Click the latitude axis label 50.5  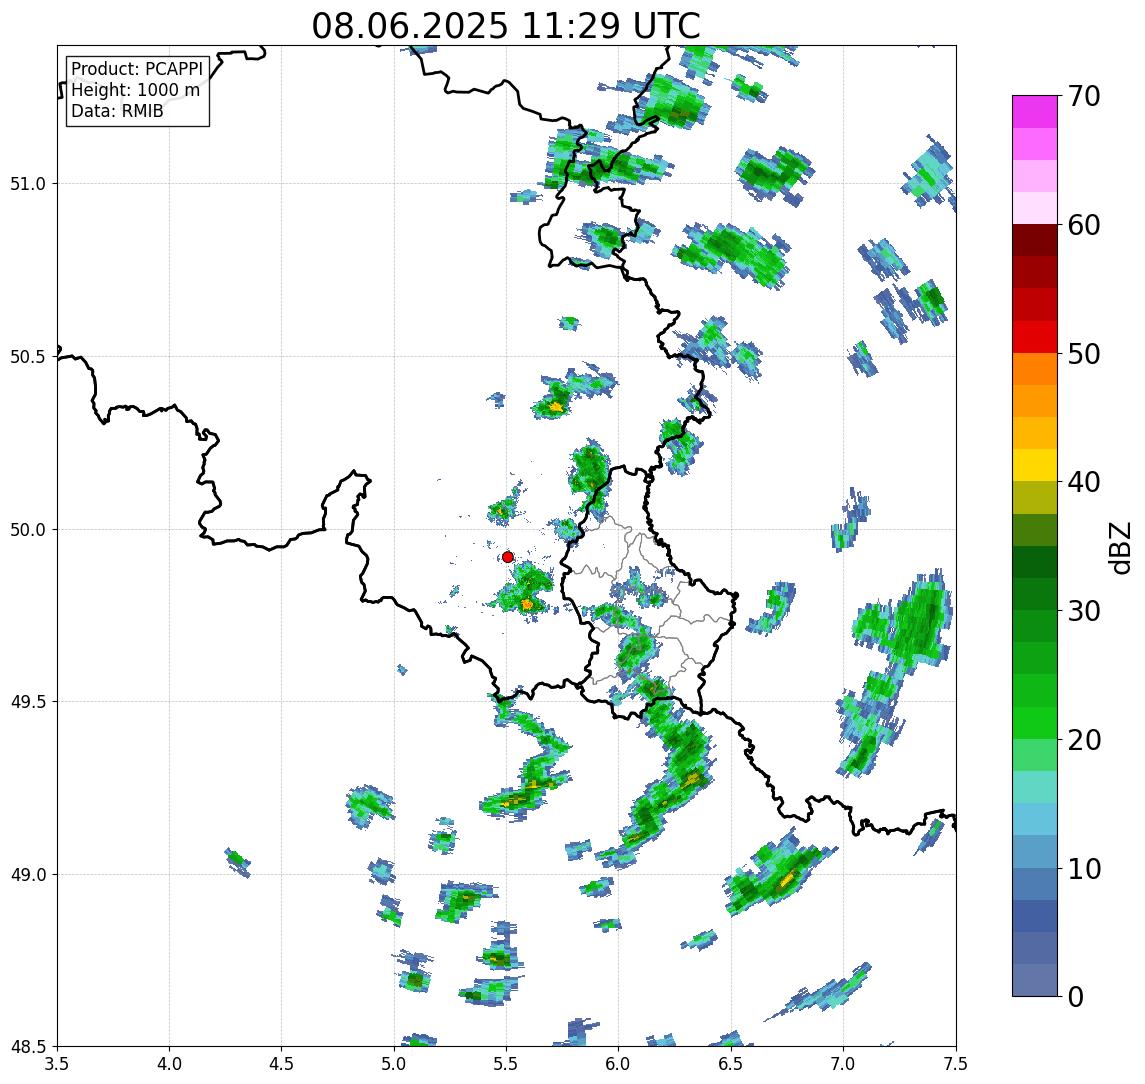coord(28,357)
